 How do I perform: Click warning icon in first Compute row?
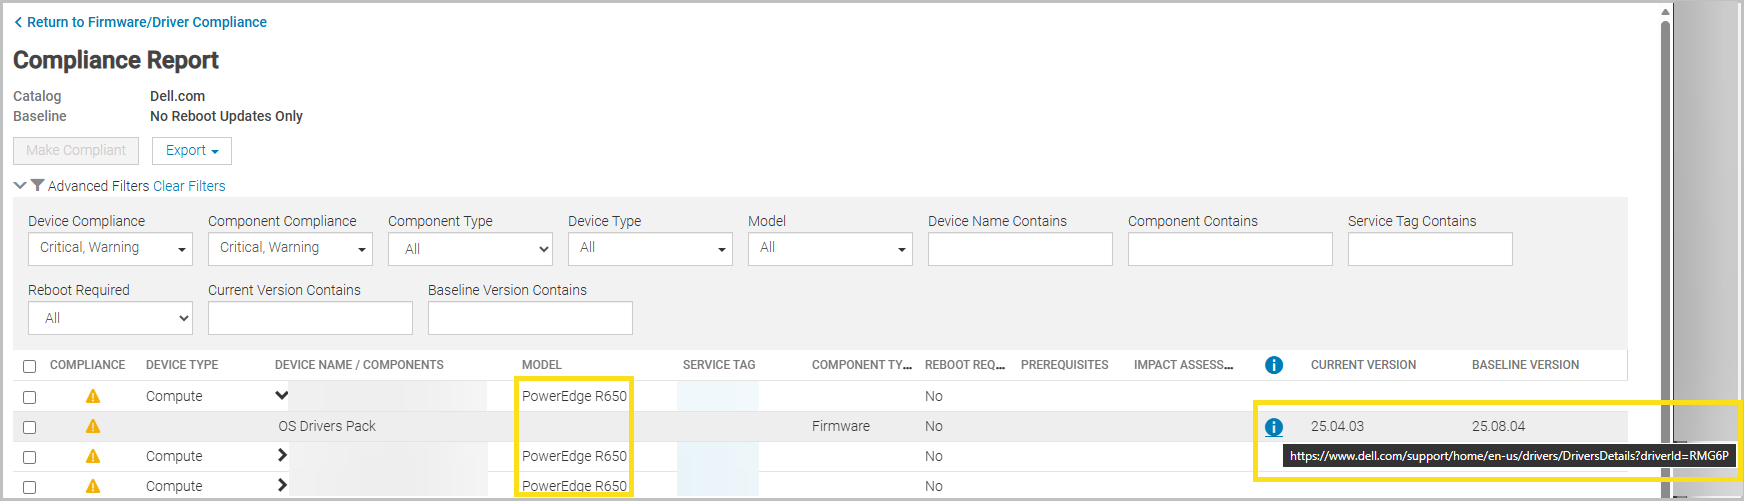pyautogui.click(x=93, y=396)
